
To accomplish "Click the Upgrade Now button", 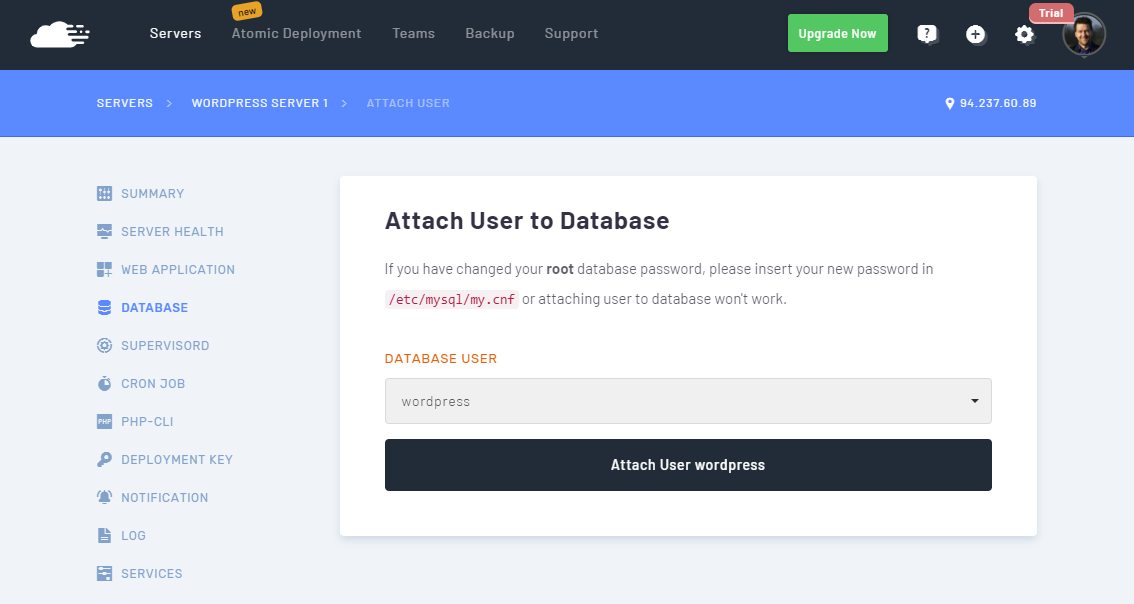I will click(837, 33).
